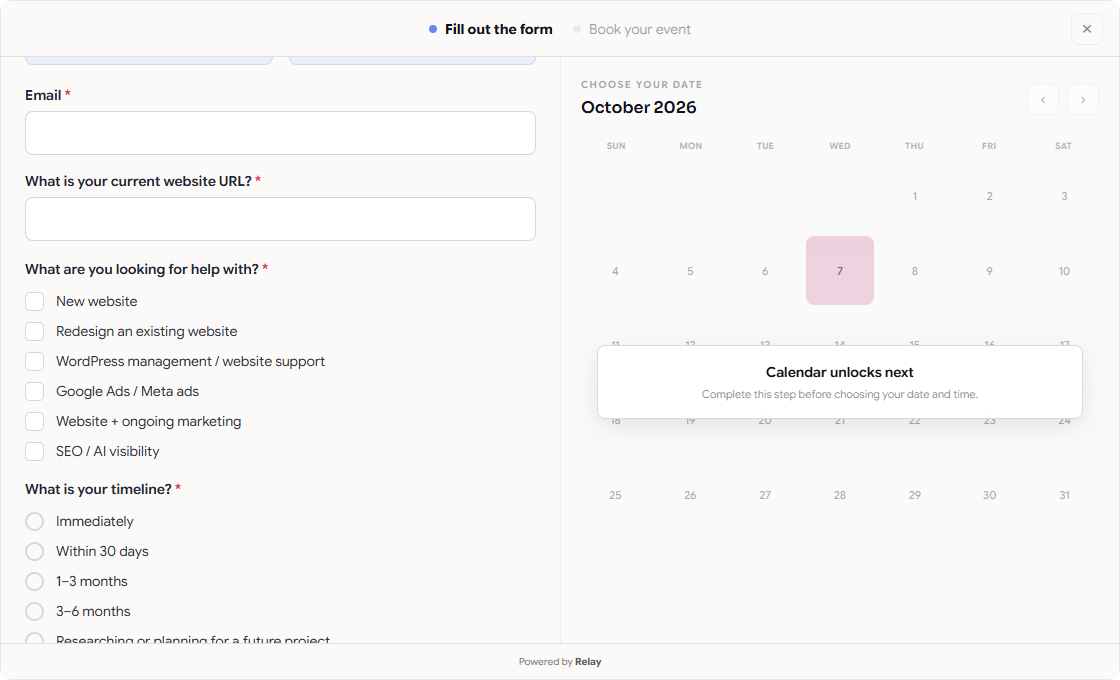Select October 27 on the calendar

click(765, 495)
